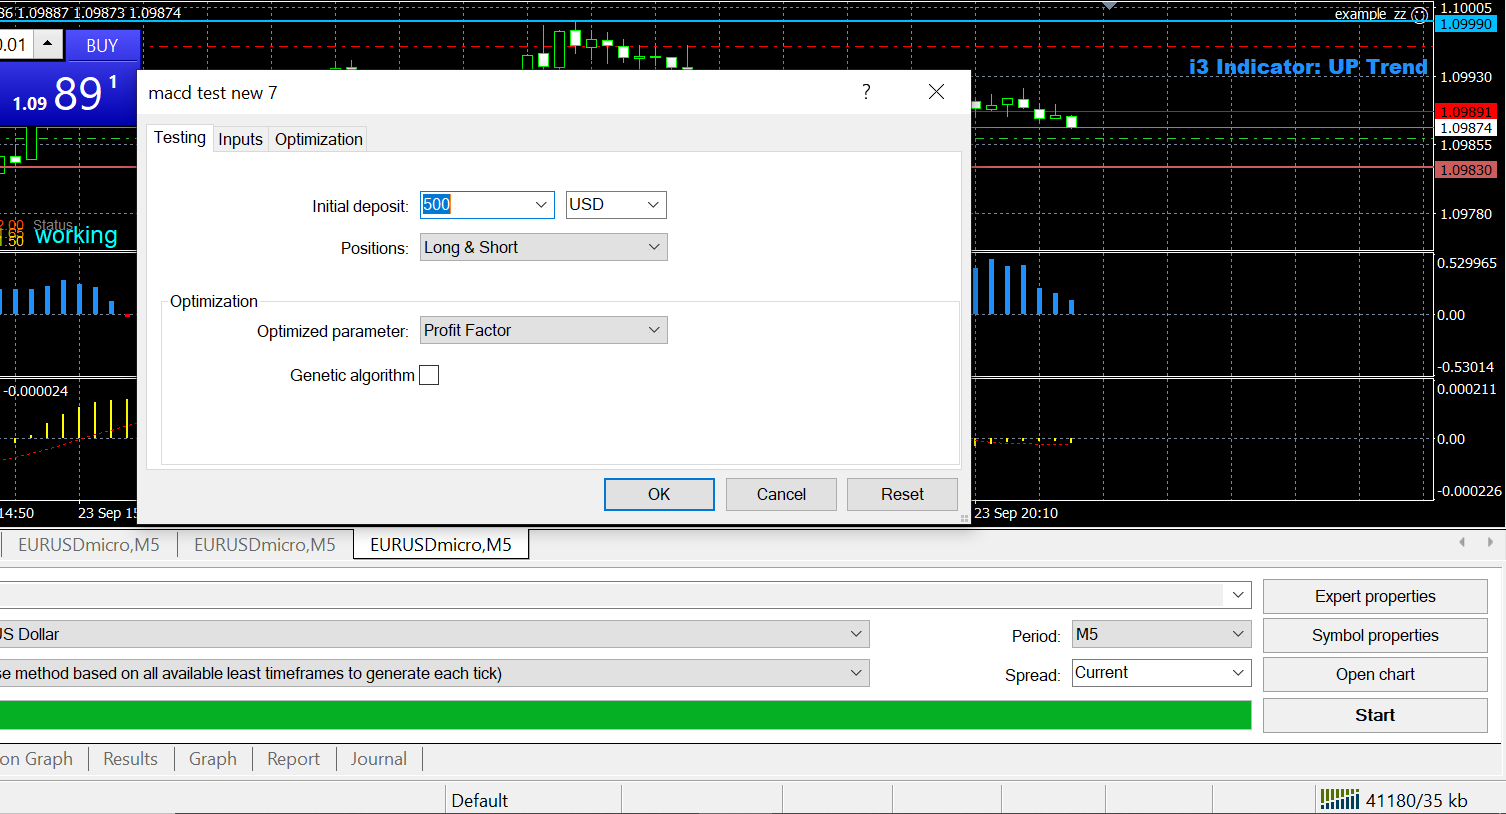Click the Cancel button in the dialog

[x=781, y=494]
